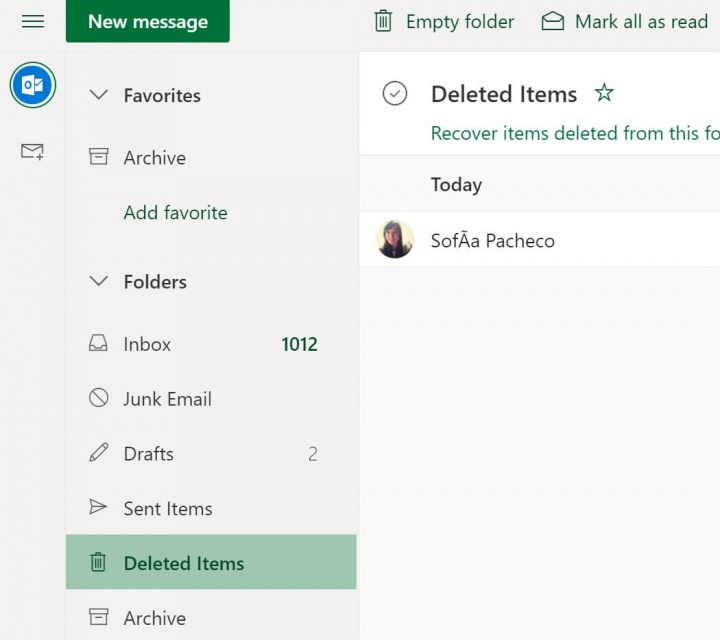Image resolution: width=720 pixels, height=640 pixels.
Task: Click the Sent Items paper plane icon
Action: point(98,507)
